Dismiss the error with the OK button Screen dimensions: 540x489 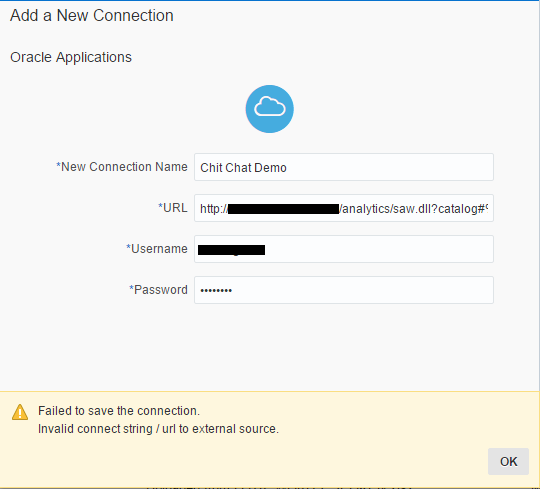click(x=508, y=461)
